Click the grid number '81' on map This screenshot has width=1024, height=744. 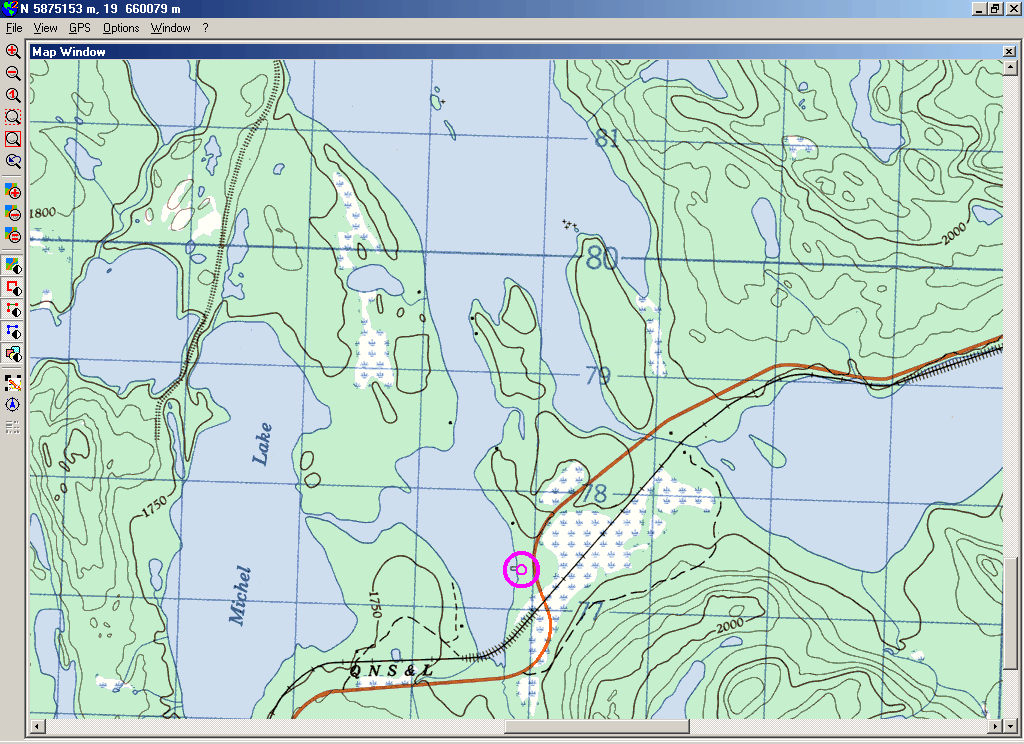click(607, 137)
